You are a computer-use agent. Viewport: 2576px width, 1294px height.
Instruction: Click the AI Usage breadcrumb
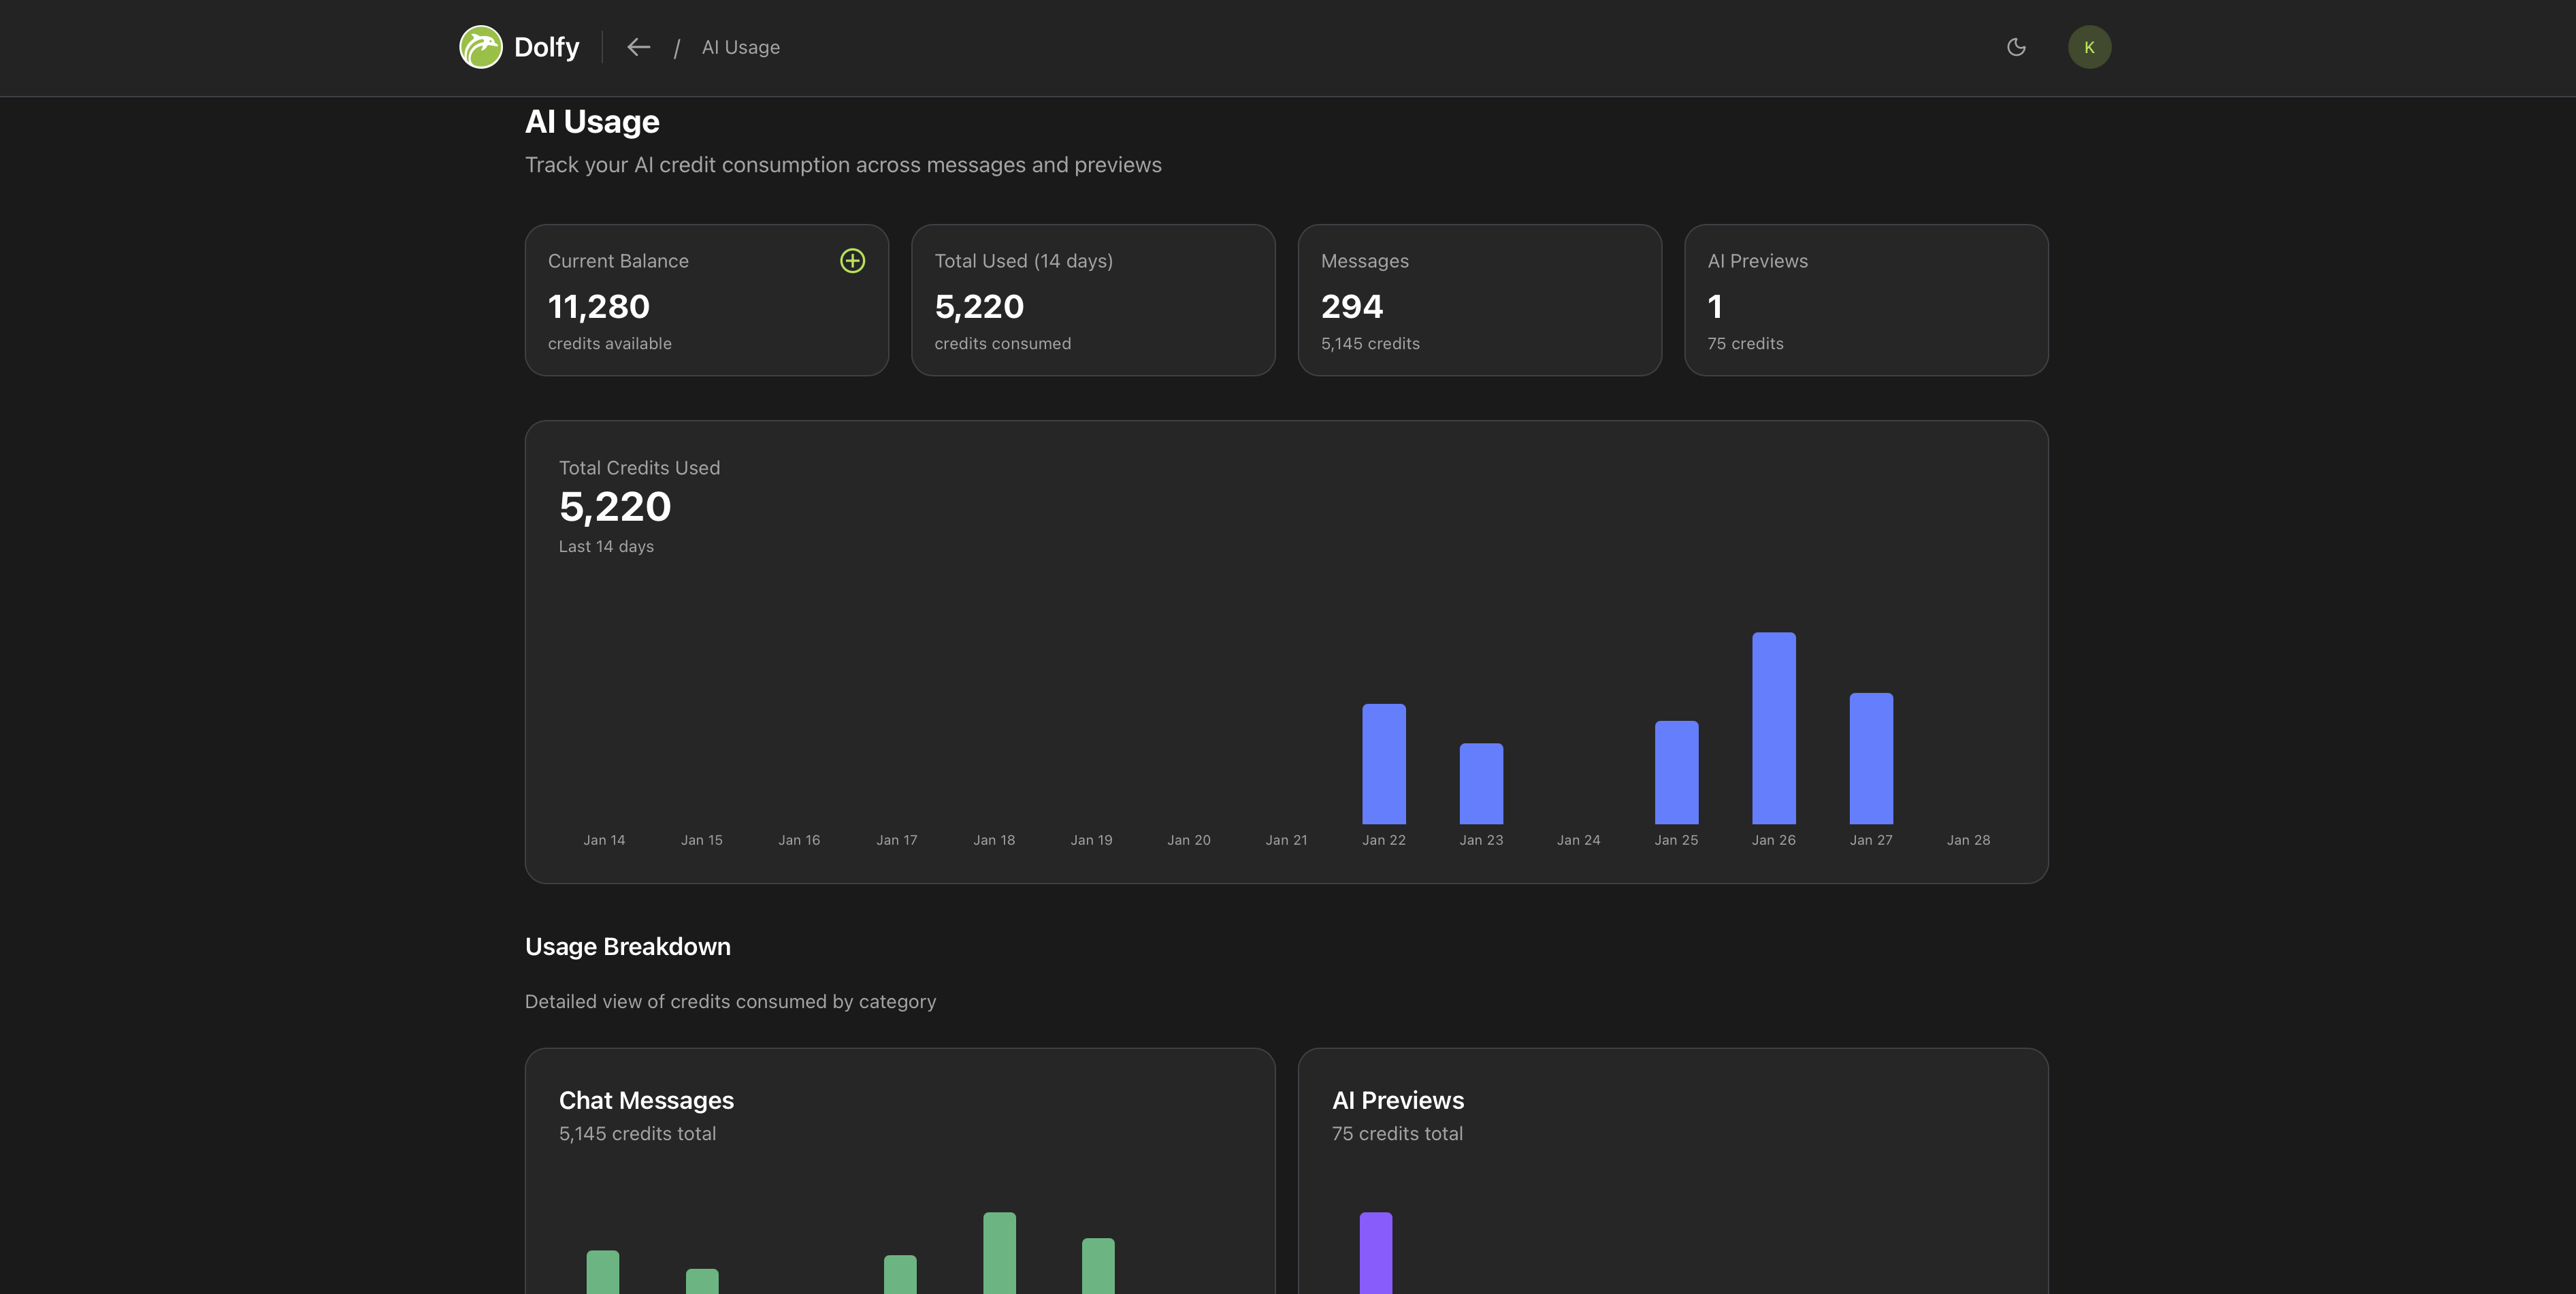[x=740, y=47]
